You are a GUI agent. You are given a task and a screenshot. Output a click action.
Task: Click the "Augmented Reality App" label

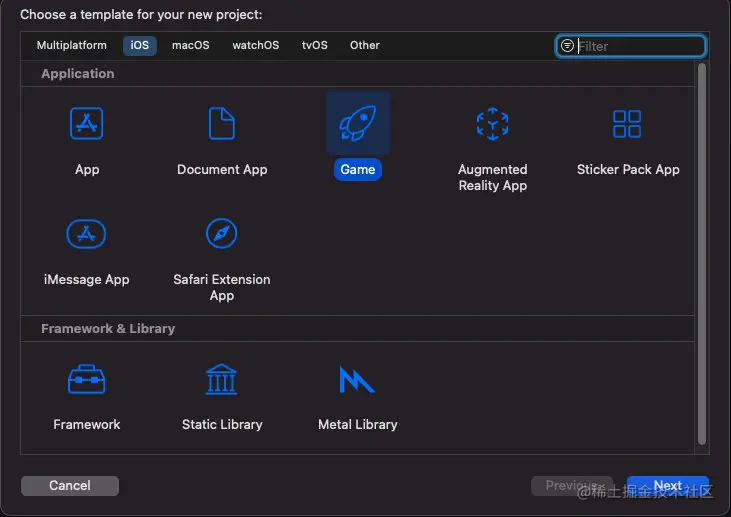(493, 177)
